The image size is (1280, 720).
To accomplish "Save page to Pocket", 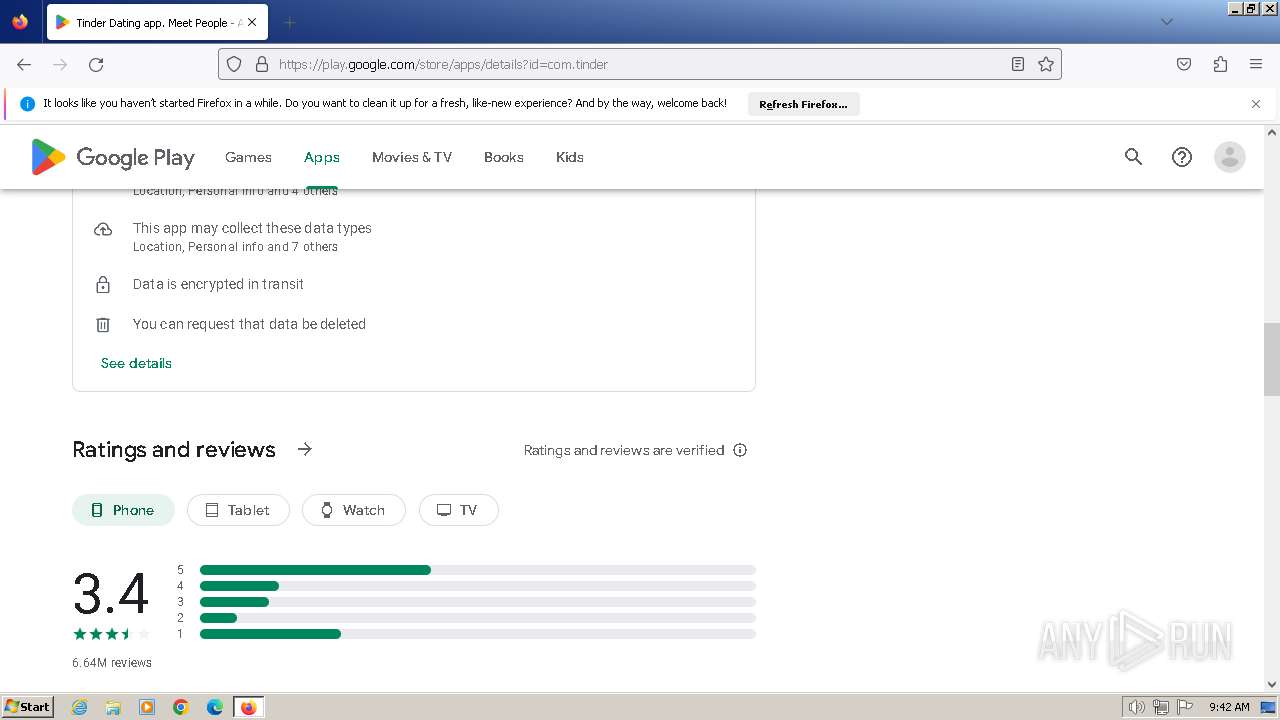I will coord(1184,64).
